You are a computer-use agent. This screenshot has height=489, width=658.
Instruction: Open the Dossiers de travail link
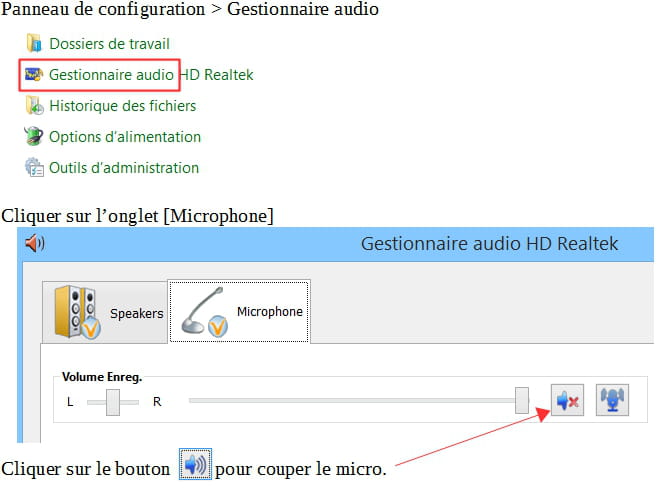tap(109, 44)
